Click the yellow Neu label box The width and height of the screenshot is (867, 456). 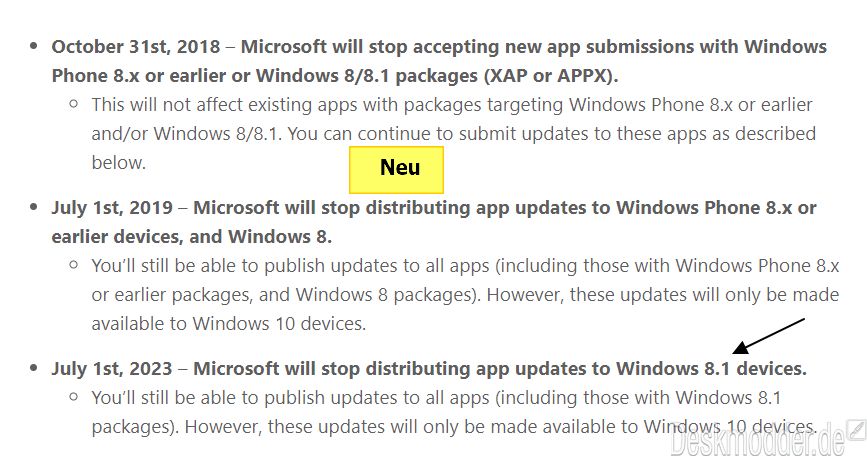[x=396, y=169]
